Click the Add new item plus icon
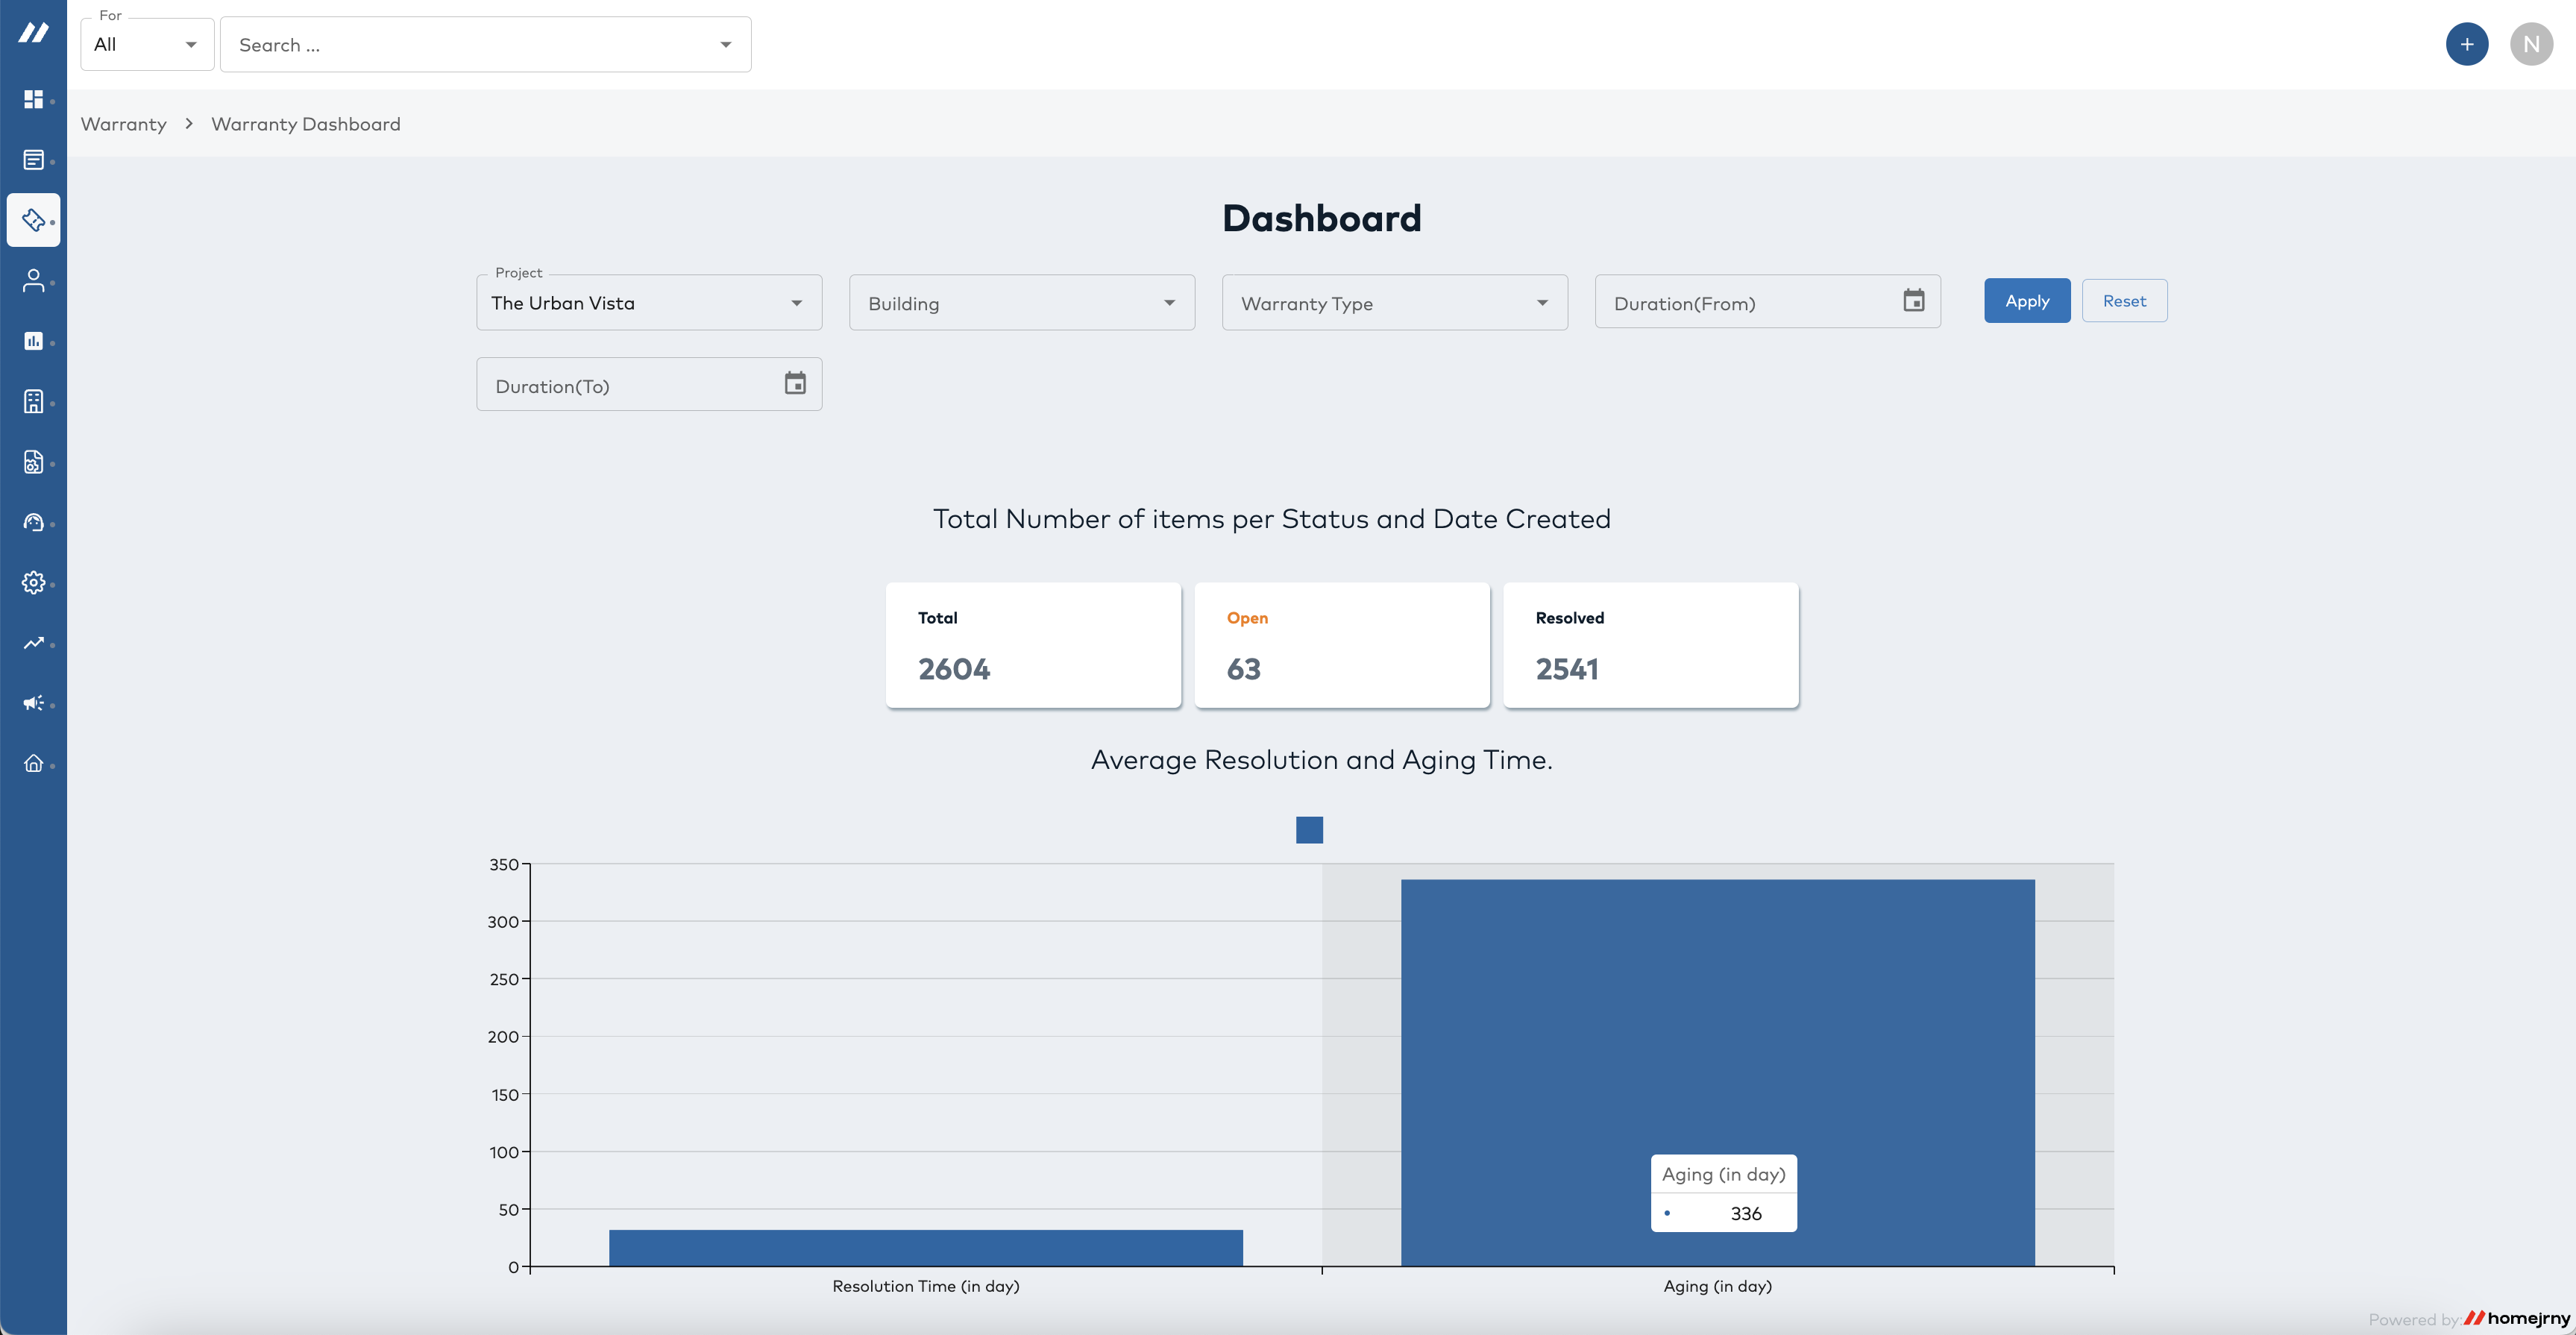 tap(2466, 43)
